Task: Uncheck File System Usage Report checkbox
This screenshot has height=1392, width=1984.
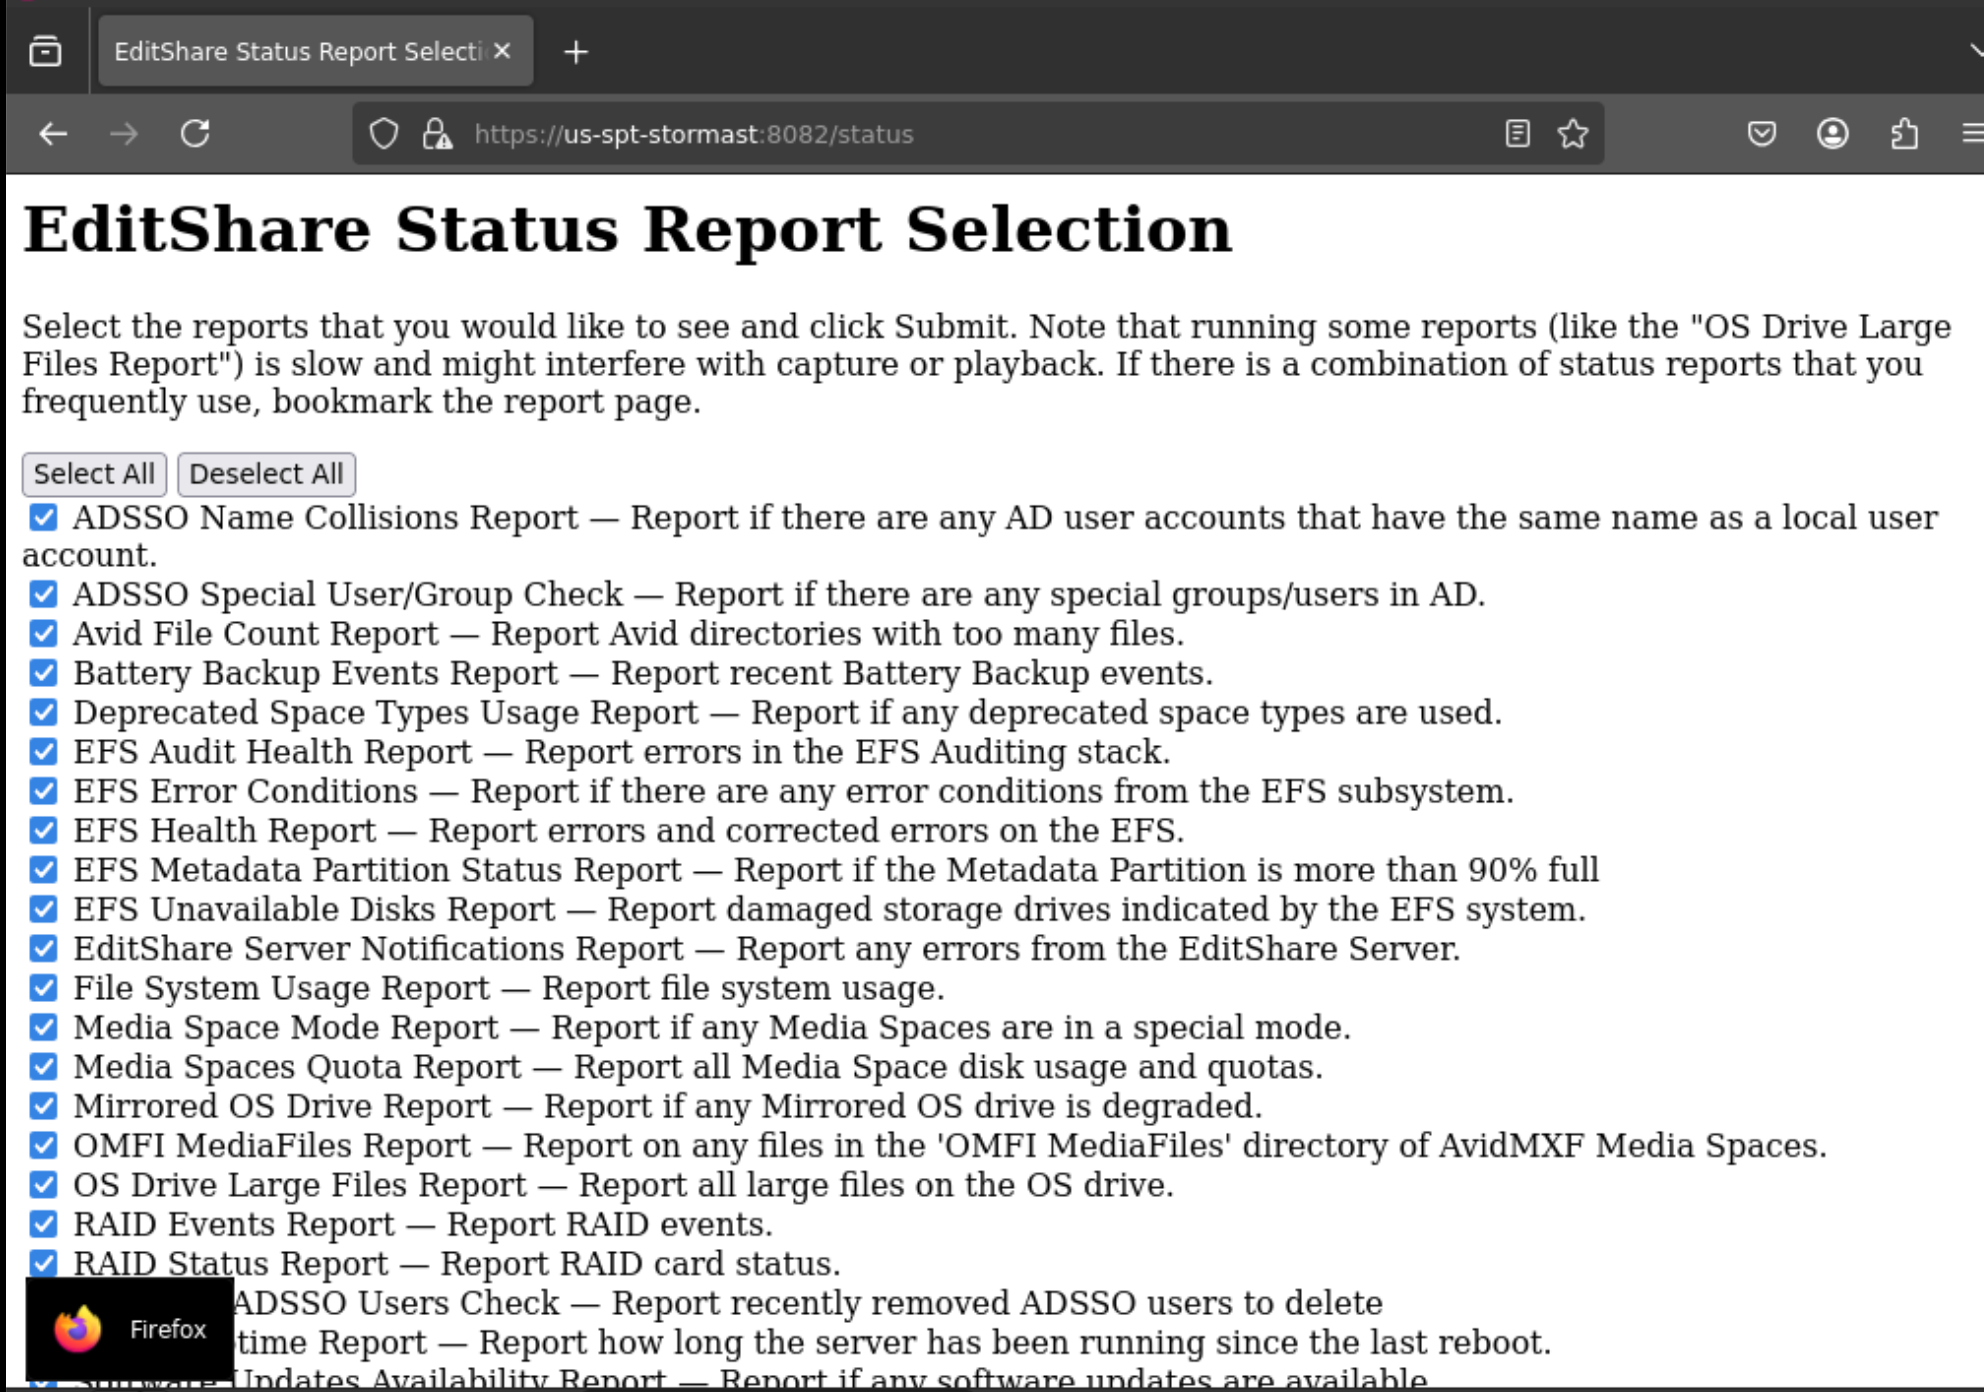Action: [43, 988]
